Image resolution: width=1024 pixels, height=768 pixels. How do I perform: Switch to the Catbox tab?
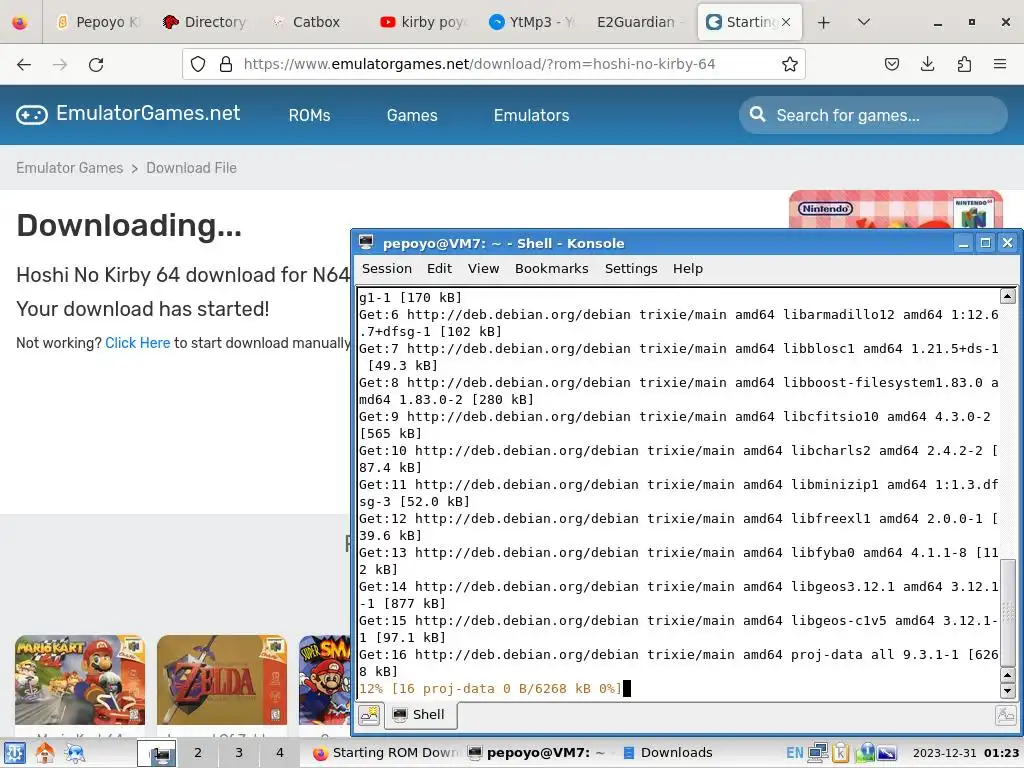[313, 22]
